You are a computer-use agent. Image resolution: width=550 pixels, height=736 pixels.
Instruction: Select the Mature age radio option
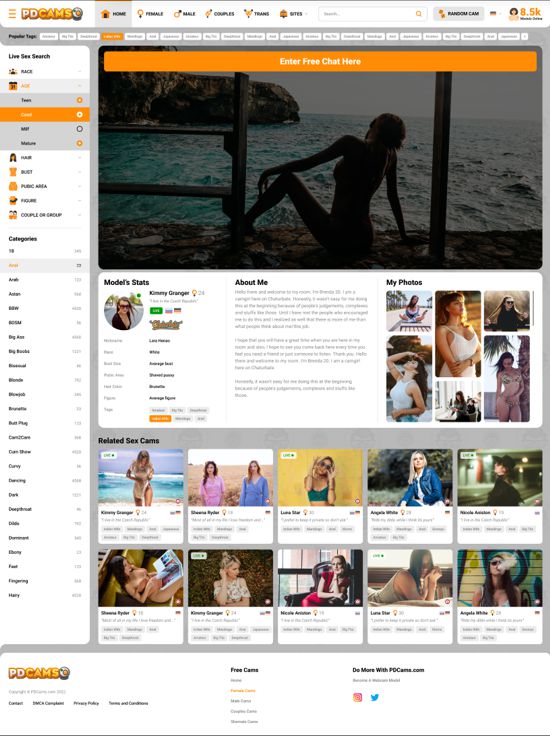tap(79, 143)
